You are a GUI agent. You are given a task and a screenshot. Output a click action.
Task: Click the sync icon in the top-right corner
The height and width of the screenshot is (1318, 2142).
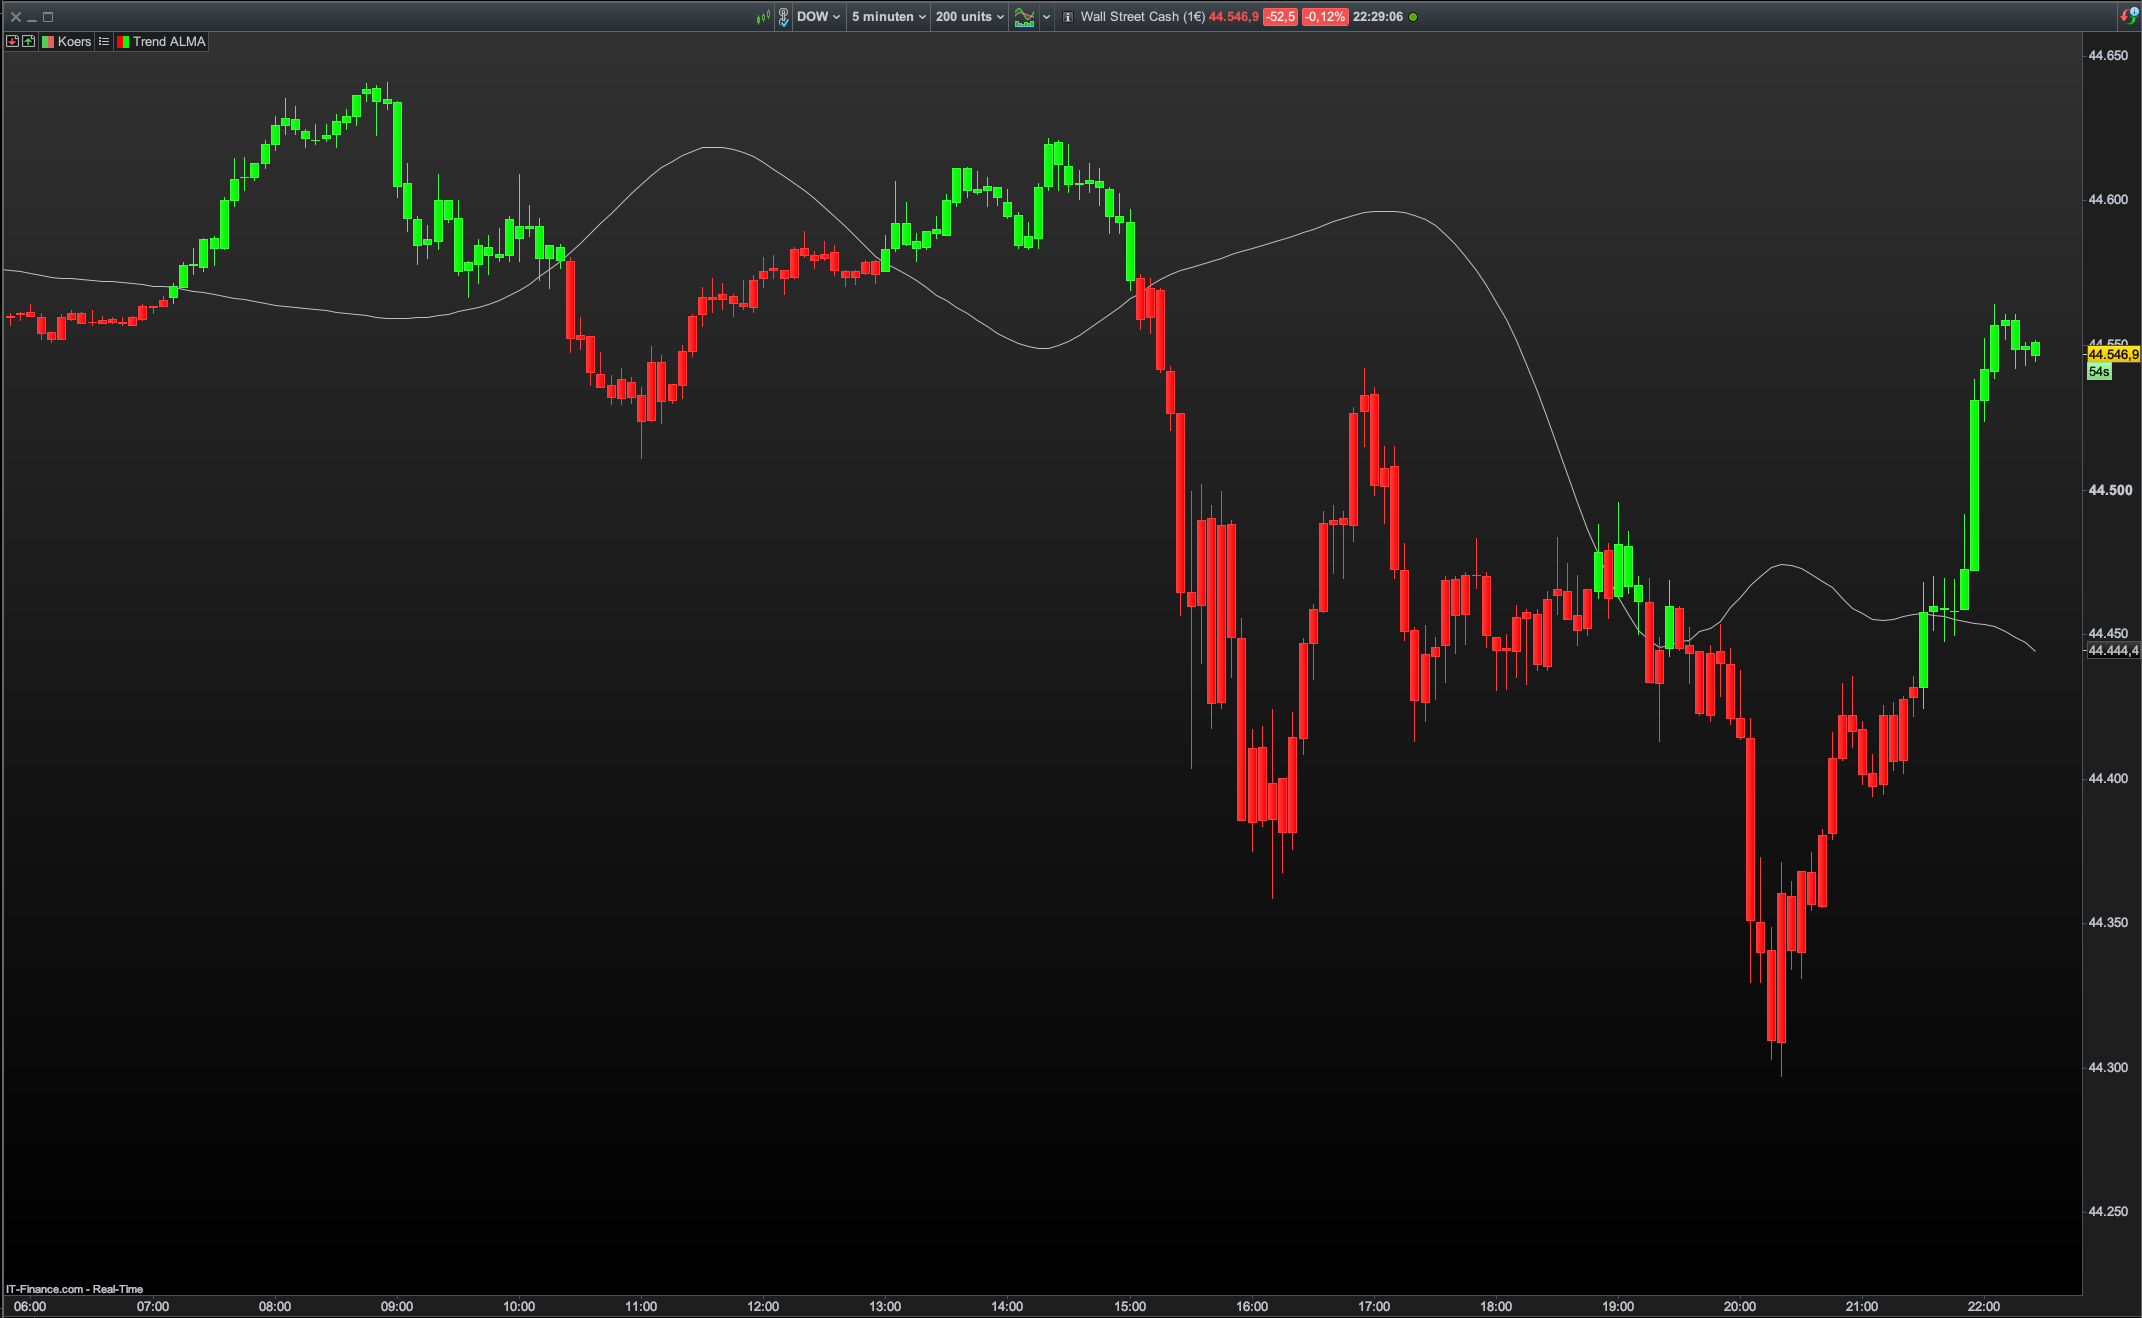click(2128, 16)
